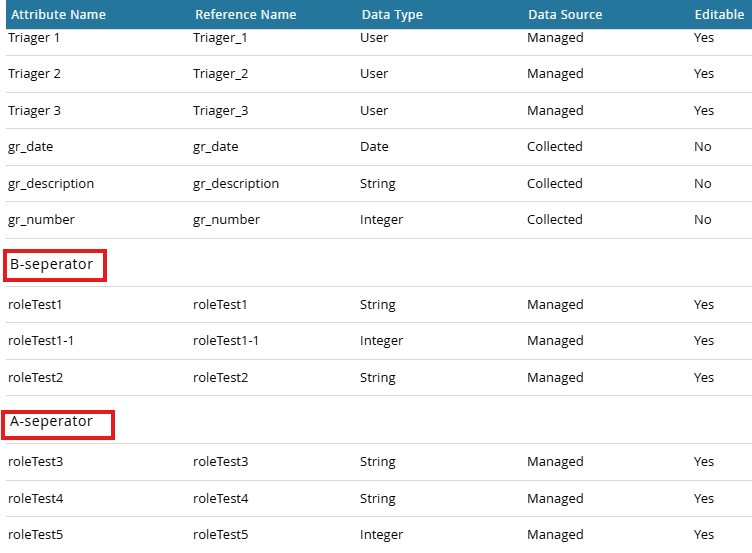Select the Triager 2 attribute name
The image size is (752, 553).
click(x=34, y=74)
